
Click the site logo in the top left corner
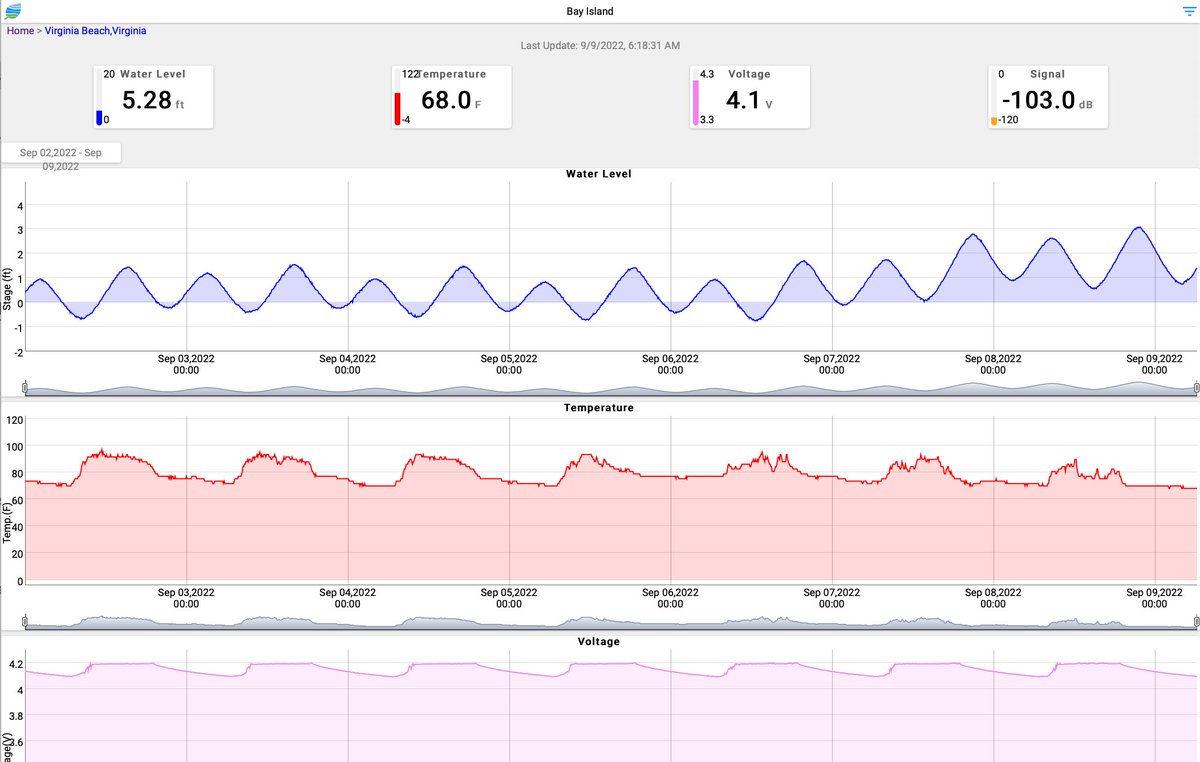[x=15, y=10]
